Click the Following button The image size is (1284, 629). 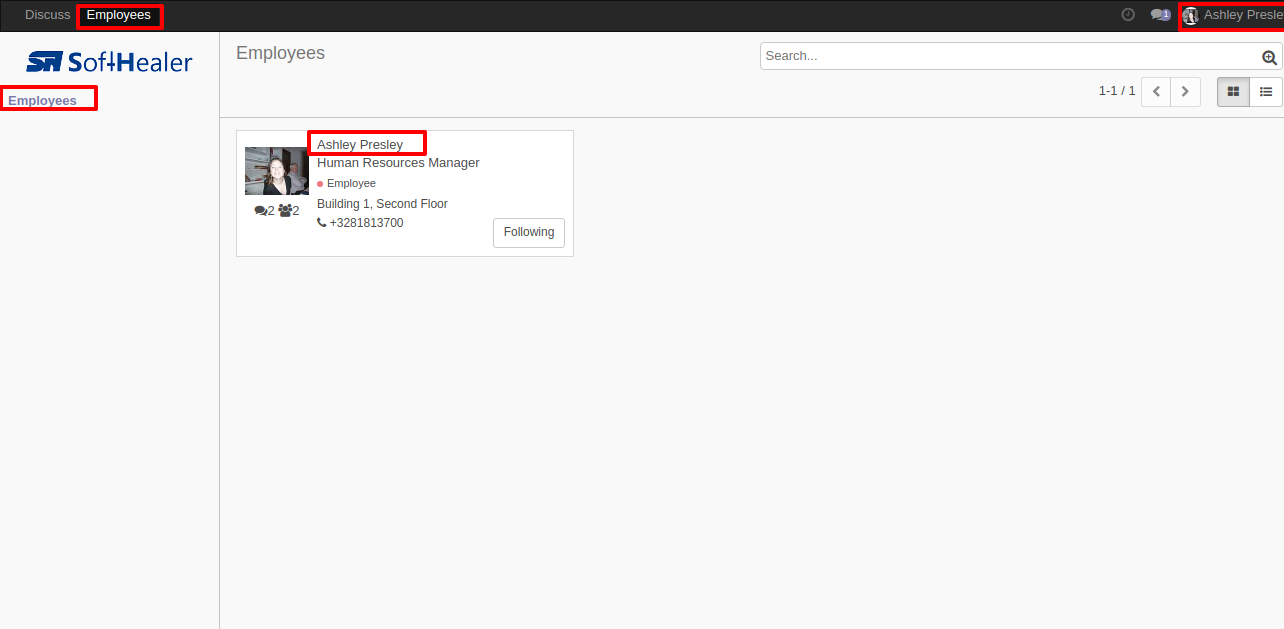tap(529, 232)
